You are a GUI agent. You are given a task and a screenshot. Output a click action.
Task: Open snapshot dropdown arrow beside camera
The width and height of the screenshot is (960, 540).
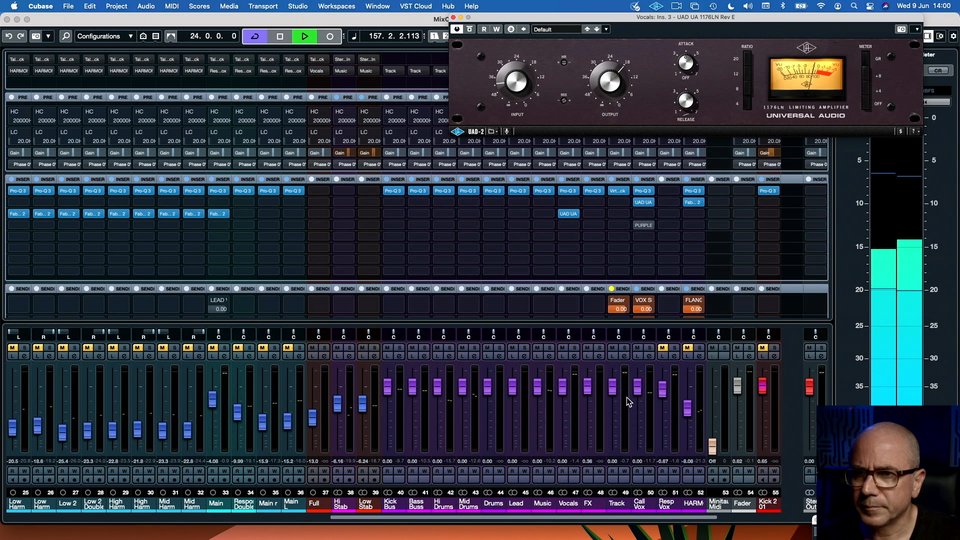point(48,36)
